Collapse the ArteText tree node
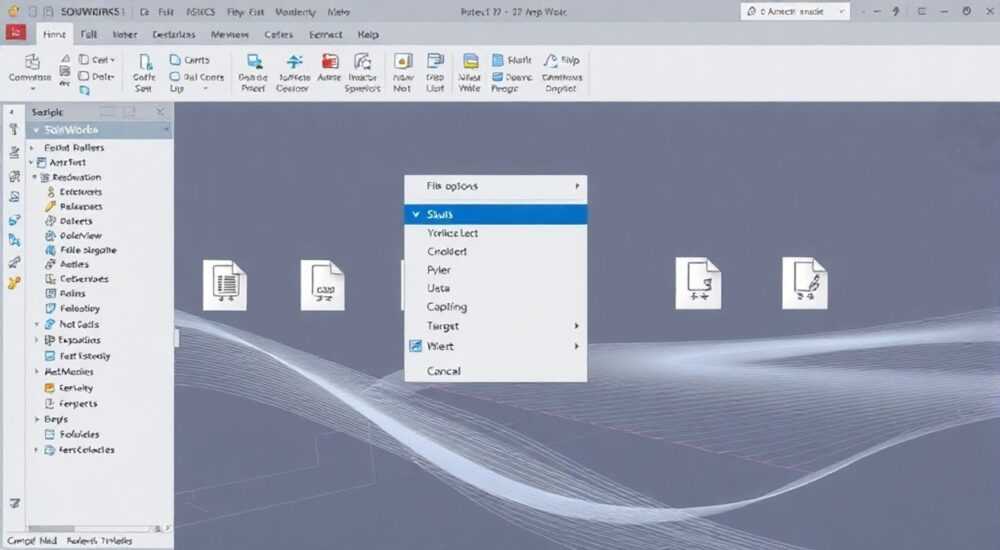 (31, 162)
